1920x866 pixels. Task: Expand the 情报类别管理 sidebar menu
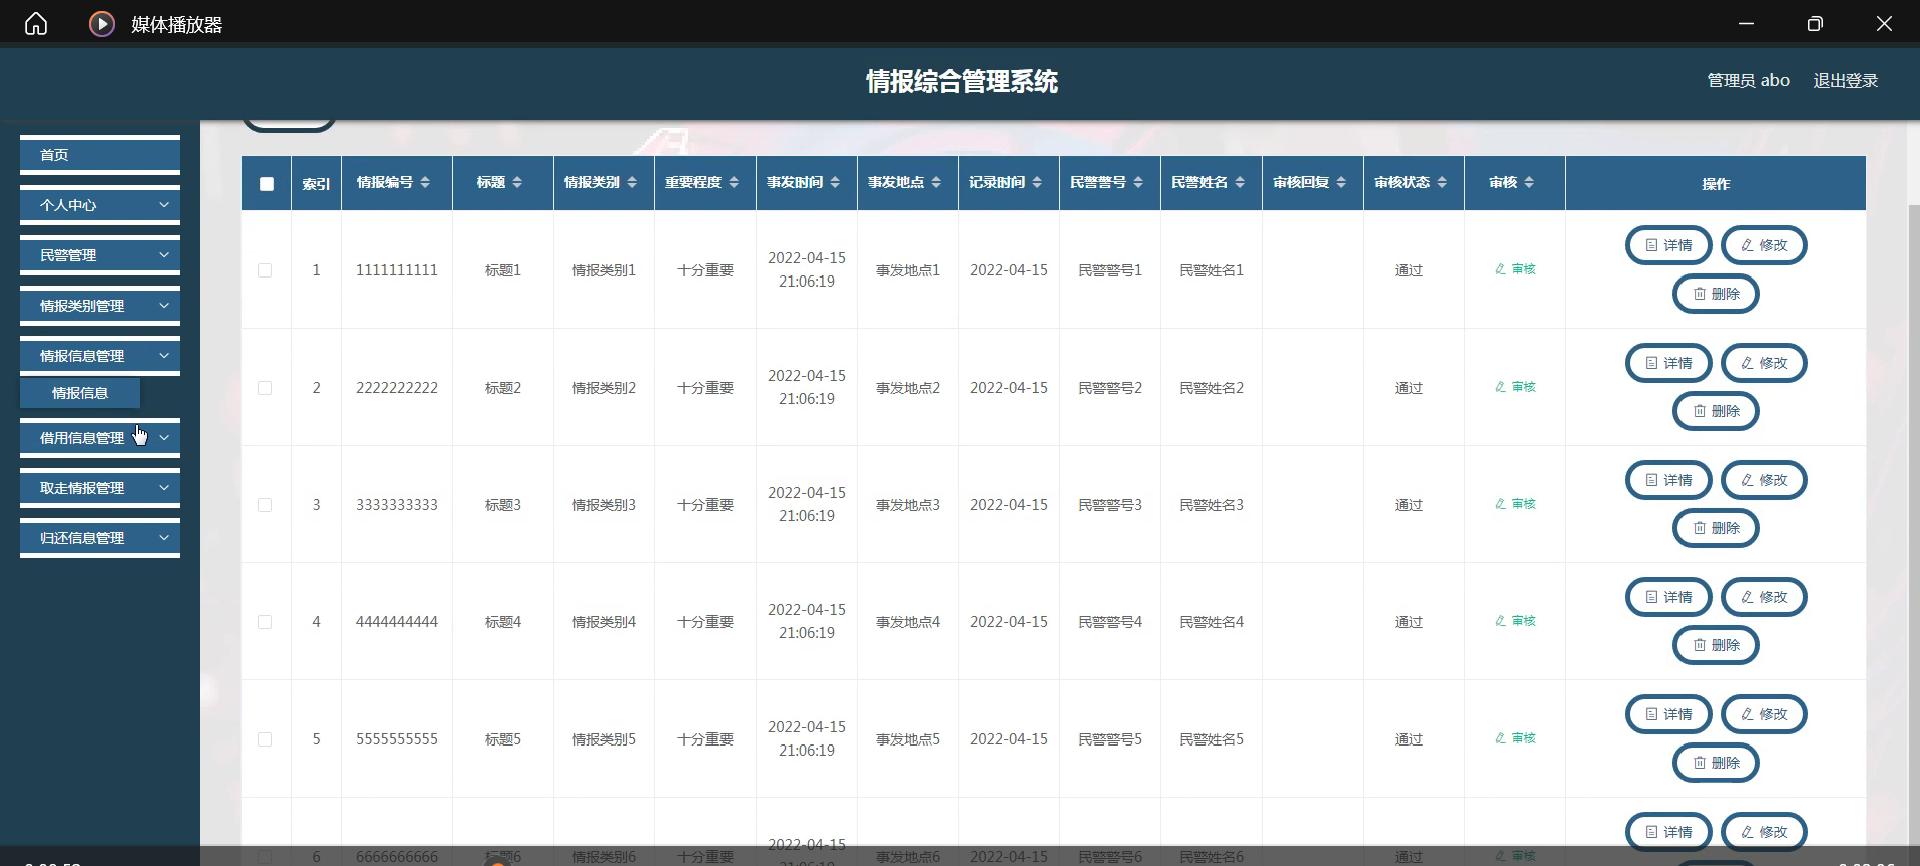pyautogui.click(x=100, y=306)
